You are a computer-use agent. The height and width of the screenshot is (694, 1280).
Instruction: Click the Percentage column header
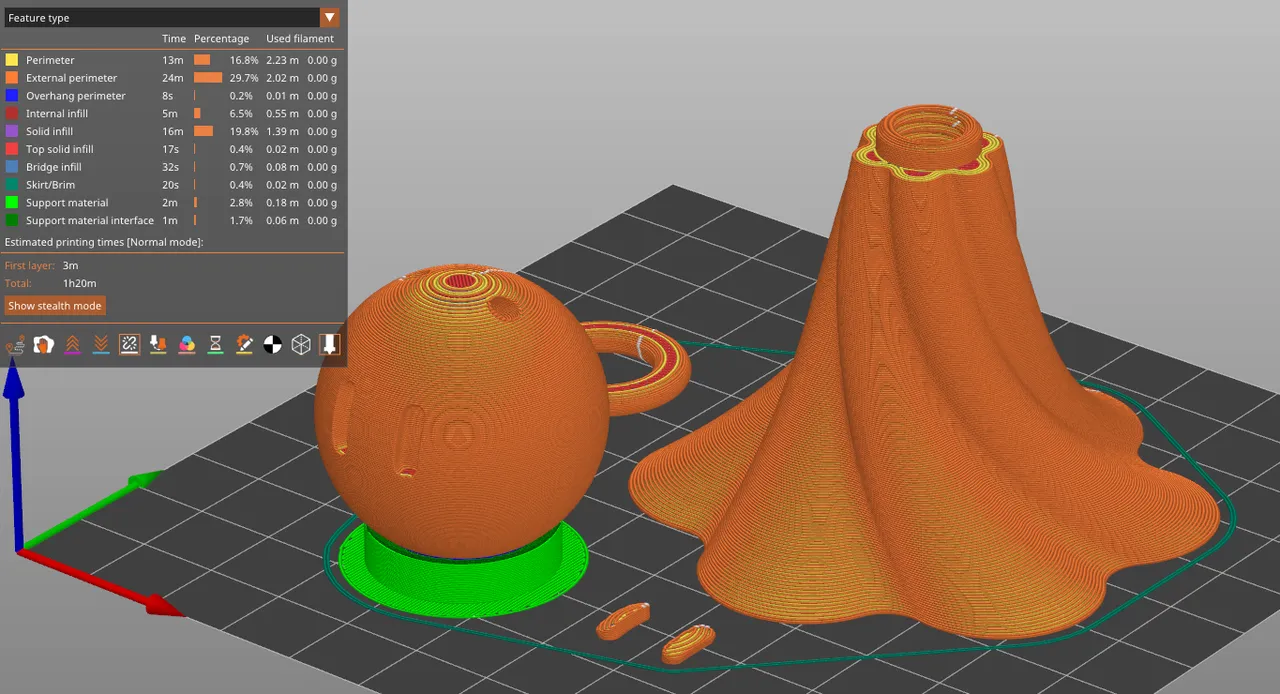tap(221, 39)
